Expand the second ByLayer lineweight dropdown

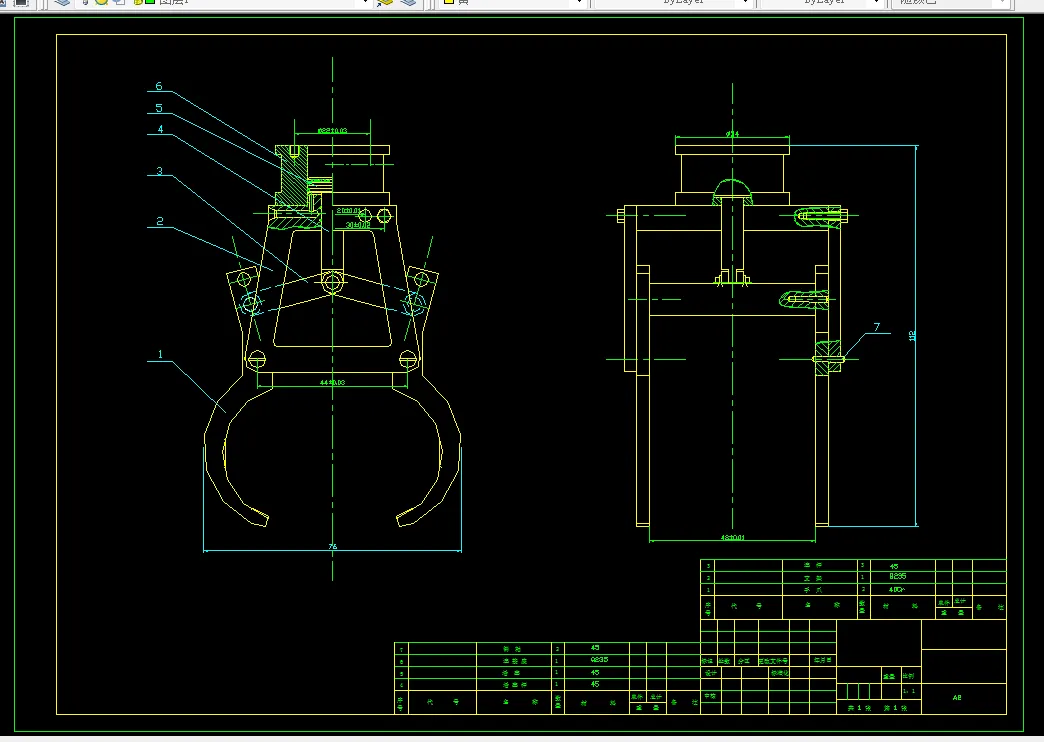pos(876,3)
